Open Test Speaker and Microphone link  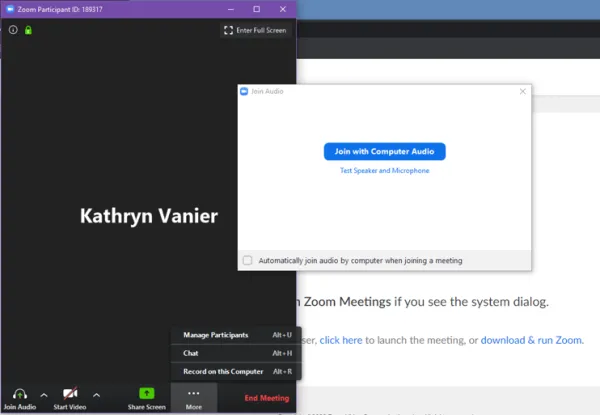click(385, 171)
